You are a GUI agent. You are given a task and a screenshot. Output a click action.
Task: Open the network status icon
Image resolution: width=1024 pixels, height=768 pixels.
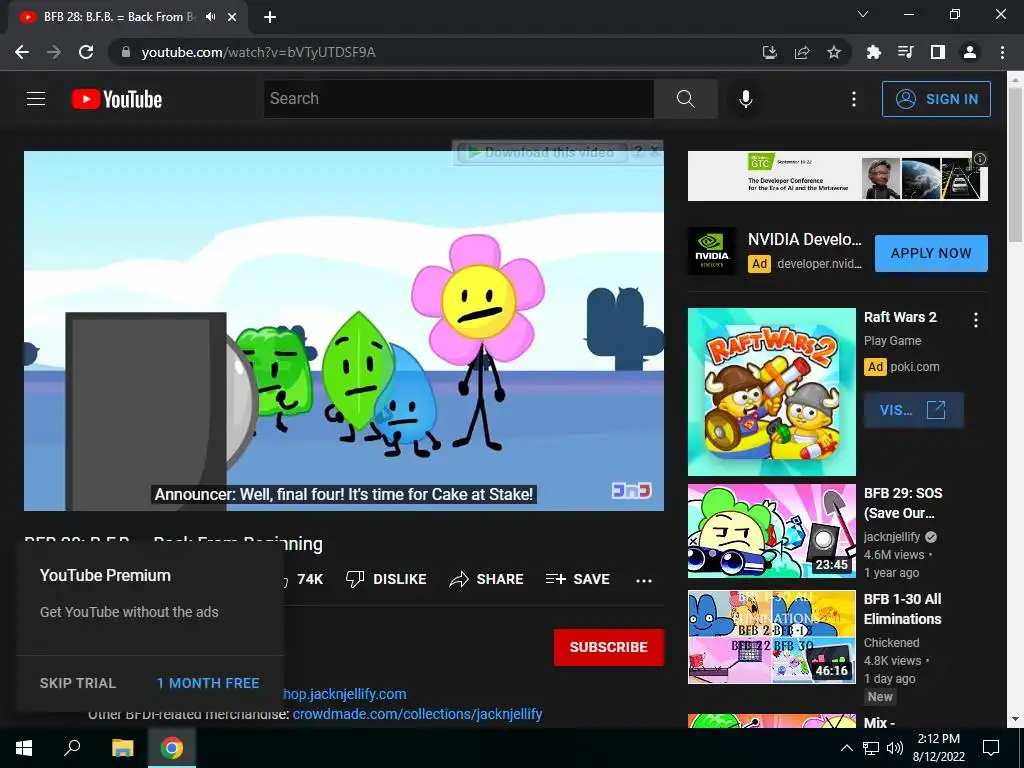[x=871, y=748]
